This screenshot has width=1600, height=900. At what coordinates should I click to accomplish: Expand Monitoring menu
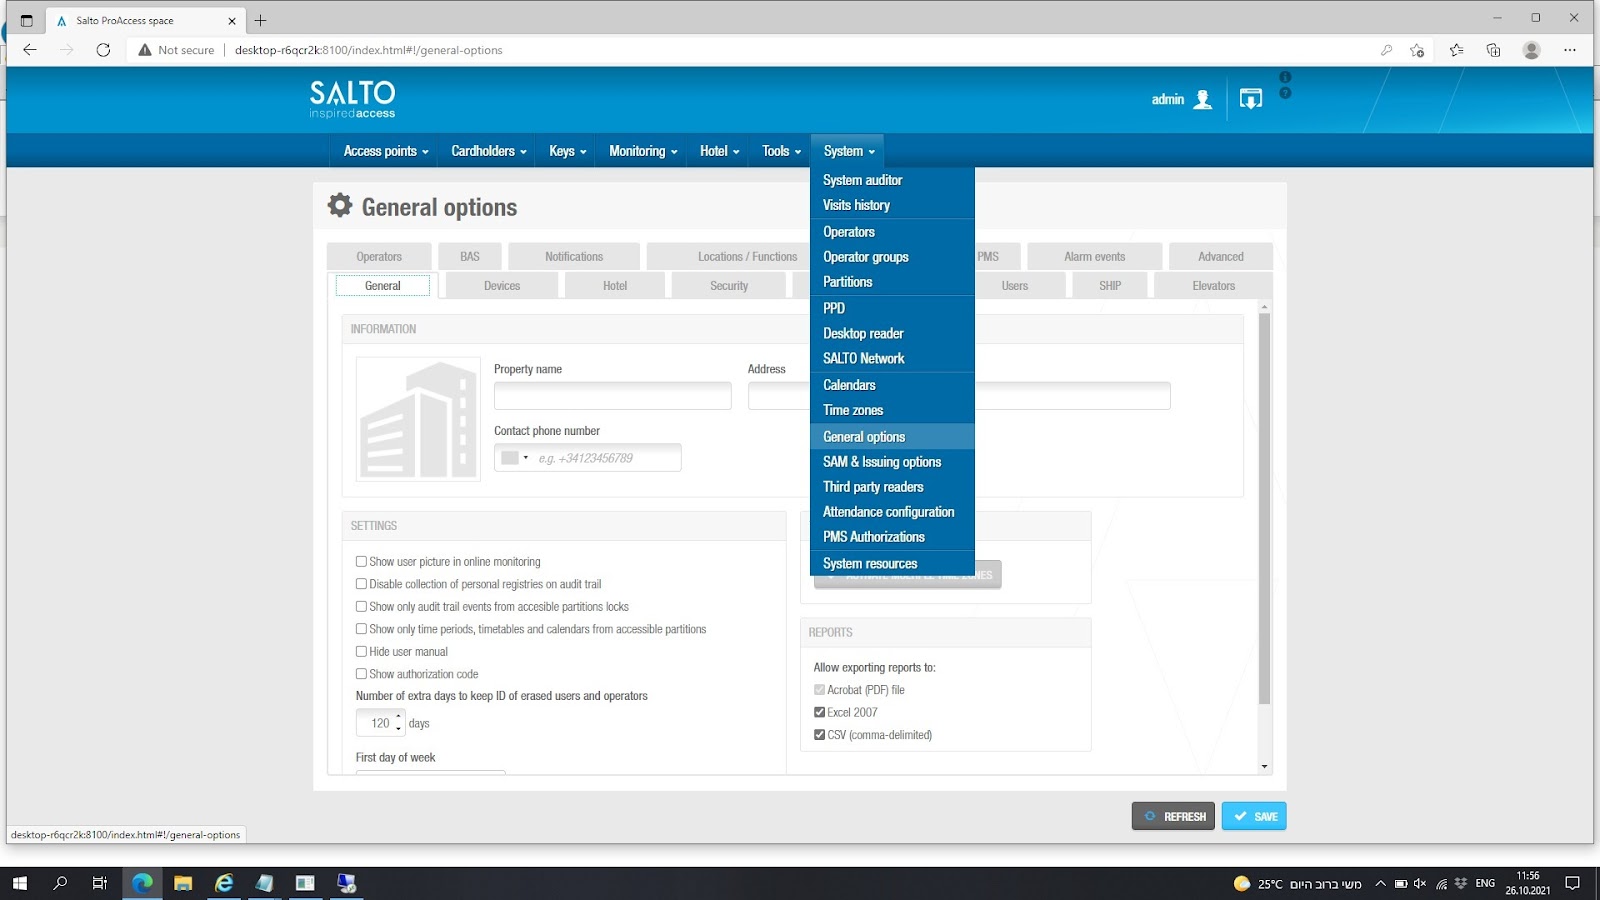(643, 151)
